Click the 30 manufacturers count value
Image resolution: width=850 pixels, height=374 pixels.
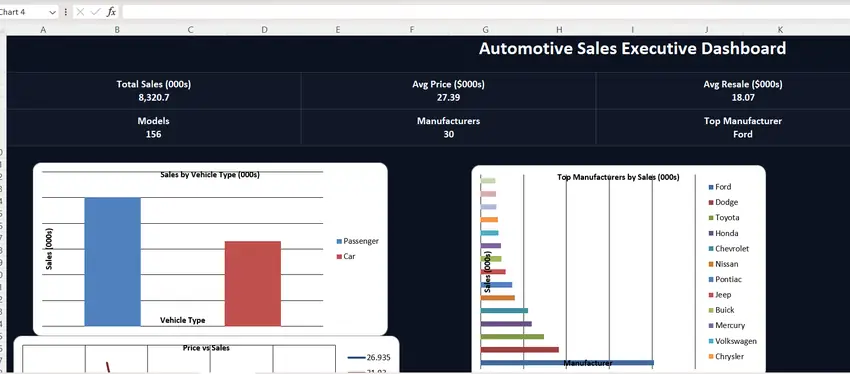(448, 134)
